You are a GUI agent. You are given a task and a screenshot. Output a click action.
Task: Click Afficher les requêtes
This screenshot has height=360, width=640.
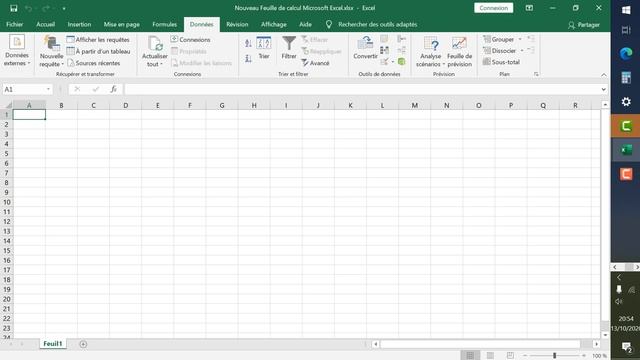[98, 40]
